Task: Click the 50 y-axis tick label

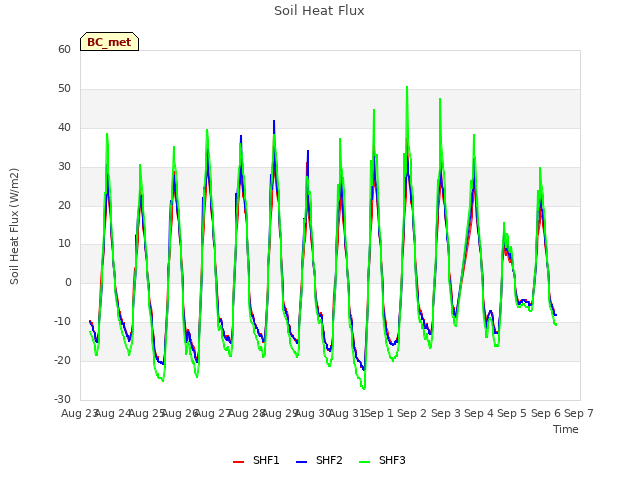Action: tap(64, 89)
